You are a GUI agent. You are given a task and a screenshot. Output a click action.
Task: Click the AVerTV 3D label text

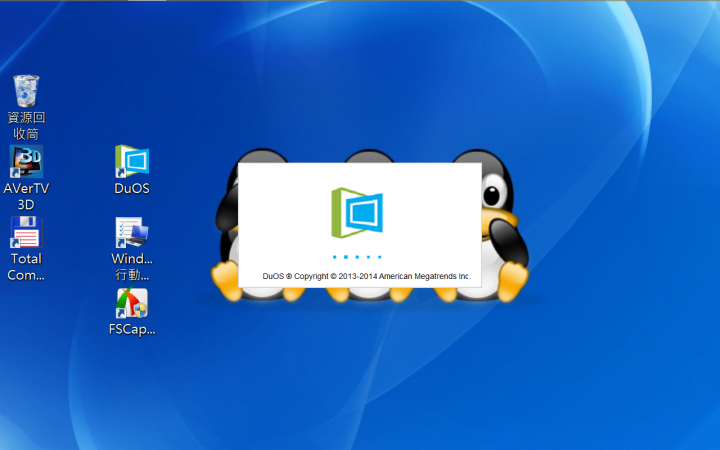pyautogui.click(x=26, y=197)
